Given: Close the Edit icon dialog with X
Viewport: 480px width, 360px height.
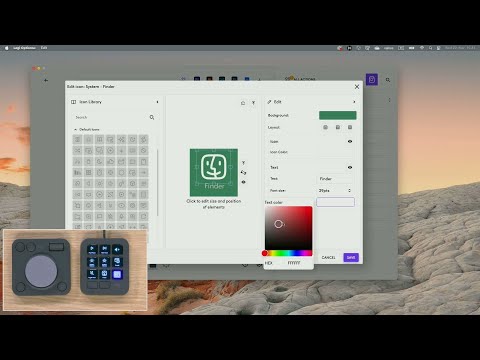Looking at the screenshot, I should pos(357,87).
